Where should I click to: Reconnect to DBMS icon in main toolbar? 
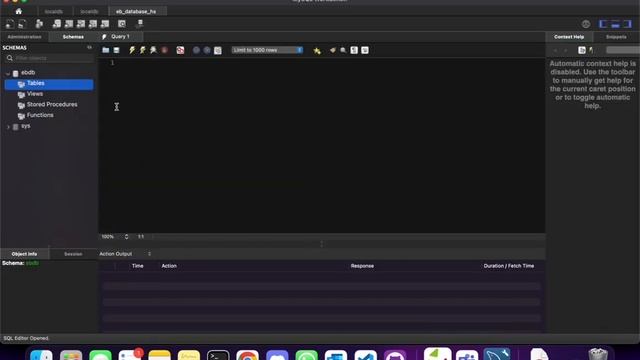tap(140, 24)
